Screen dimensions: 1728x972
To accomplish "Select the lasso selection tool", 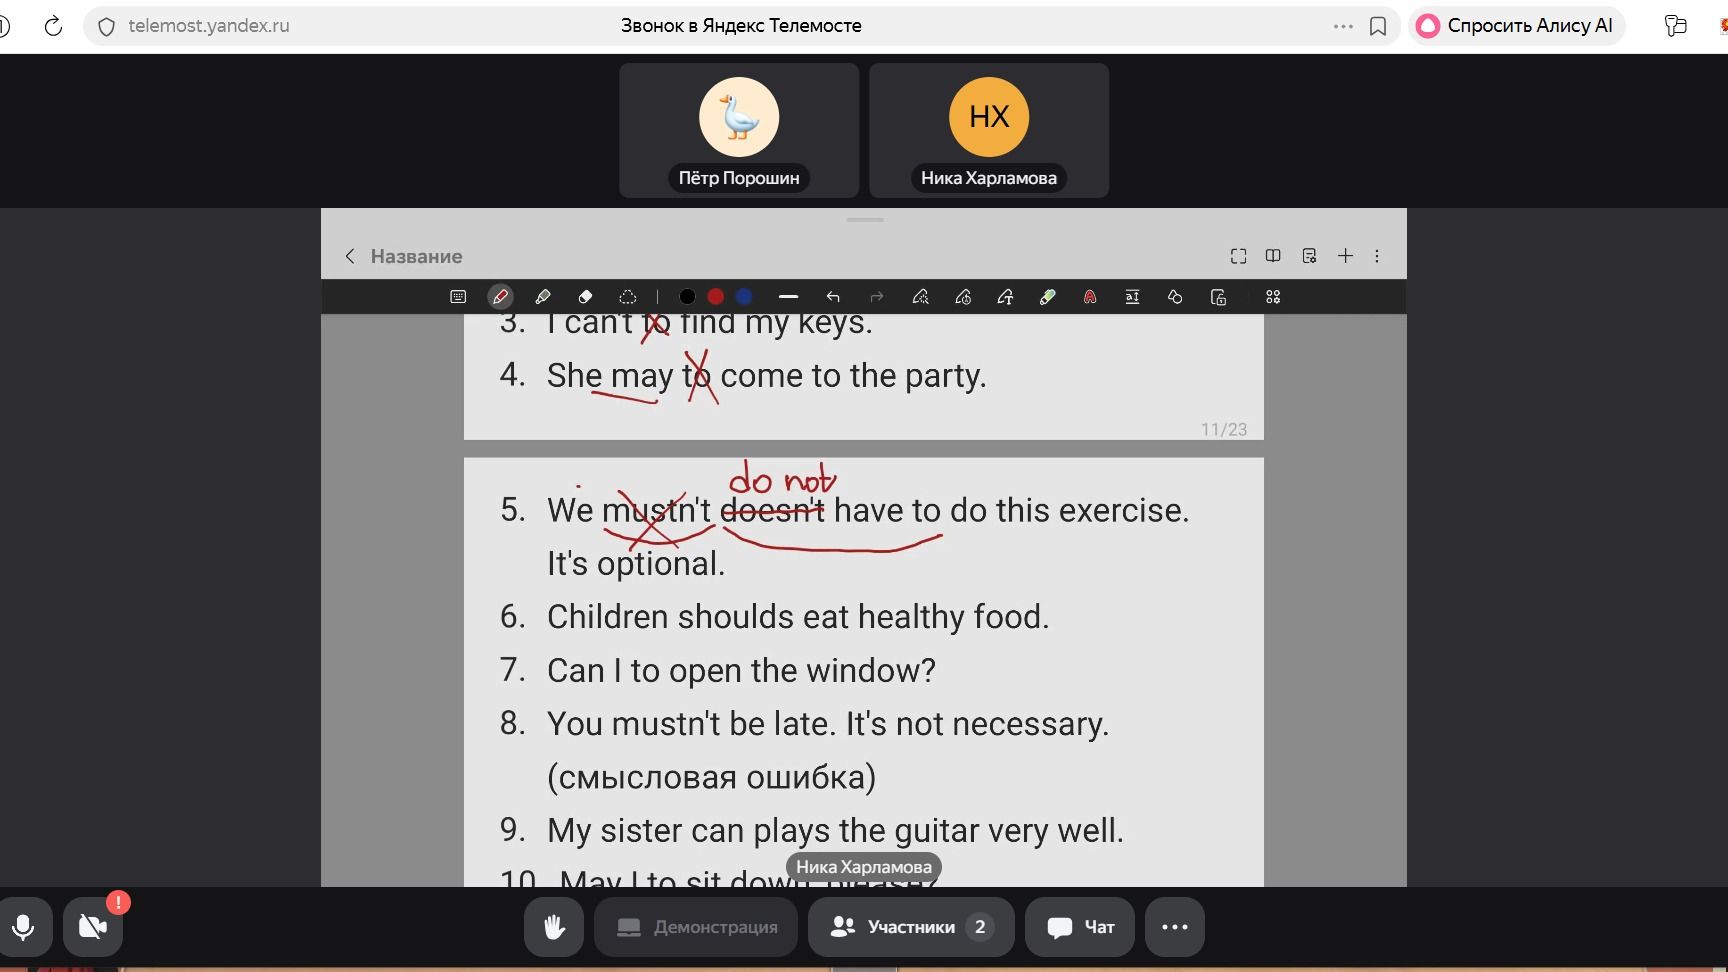I will point(628,297).
